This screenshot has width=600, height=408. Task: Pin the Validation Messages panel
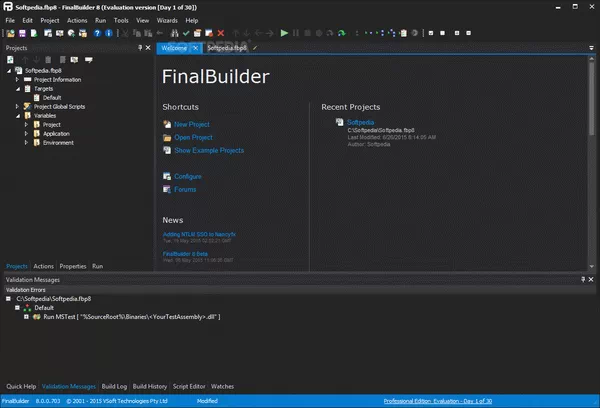pyautogui.click(x=583, y=280)
